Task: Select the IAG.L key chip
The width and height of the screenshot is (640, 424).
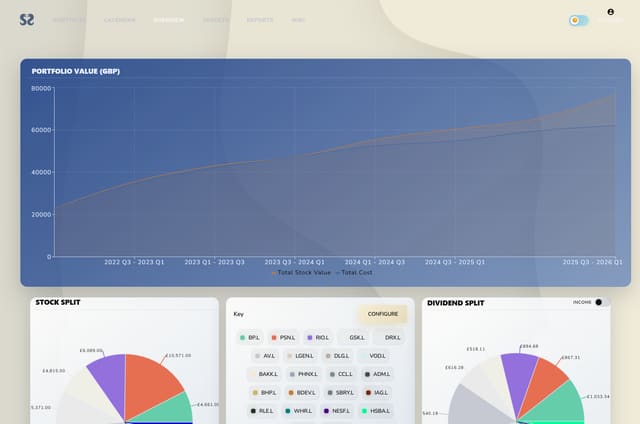Action: coord(377,393)
